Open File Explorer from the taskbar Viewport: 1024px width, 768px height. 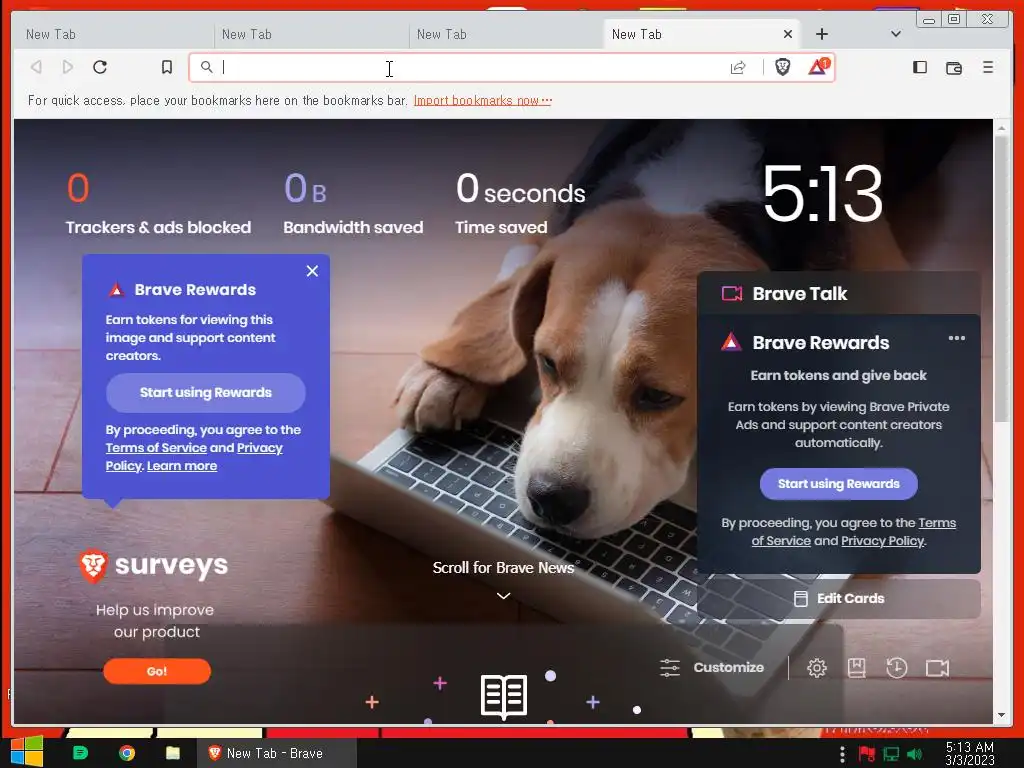pyautogui.click(x=172, y=753)
